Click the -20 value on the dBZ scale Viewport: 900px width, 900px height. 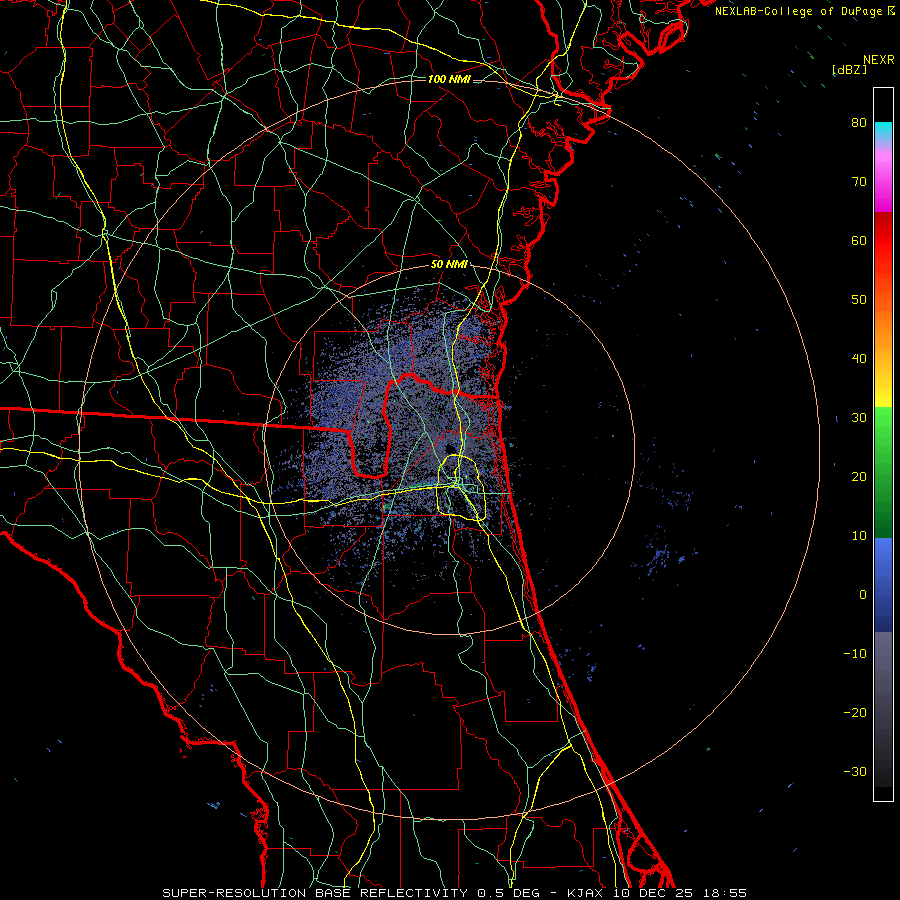(x=855, y=712)
